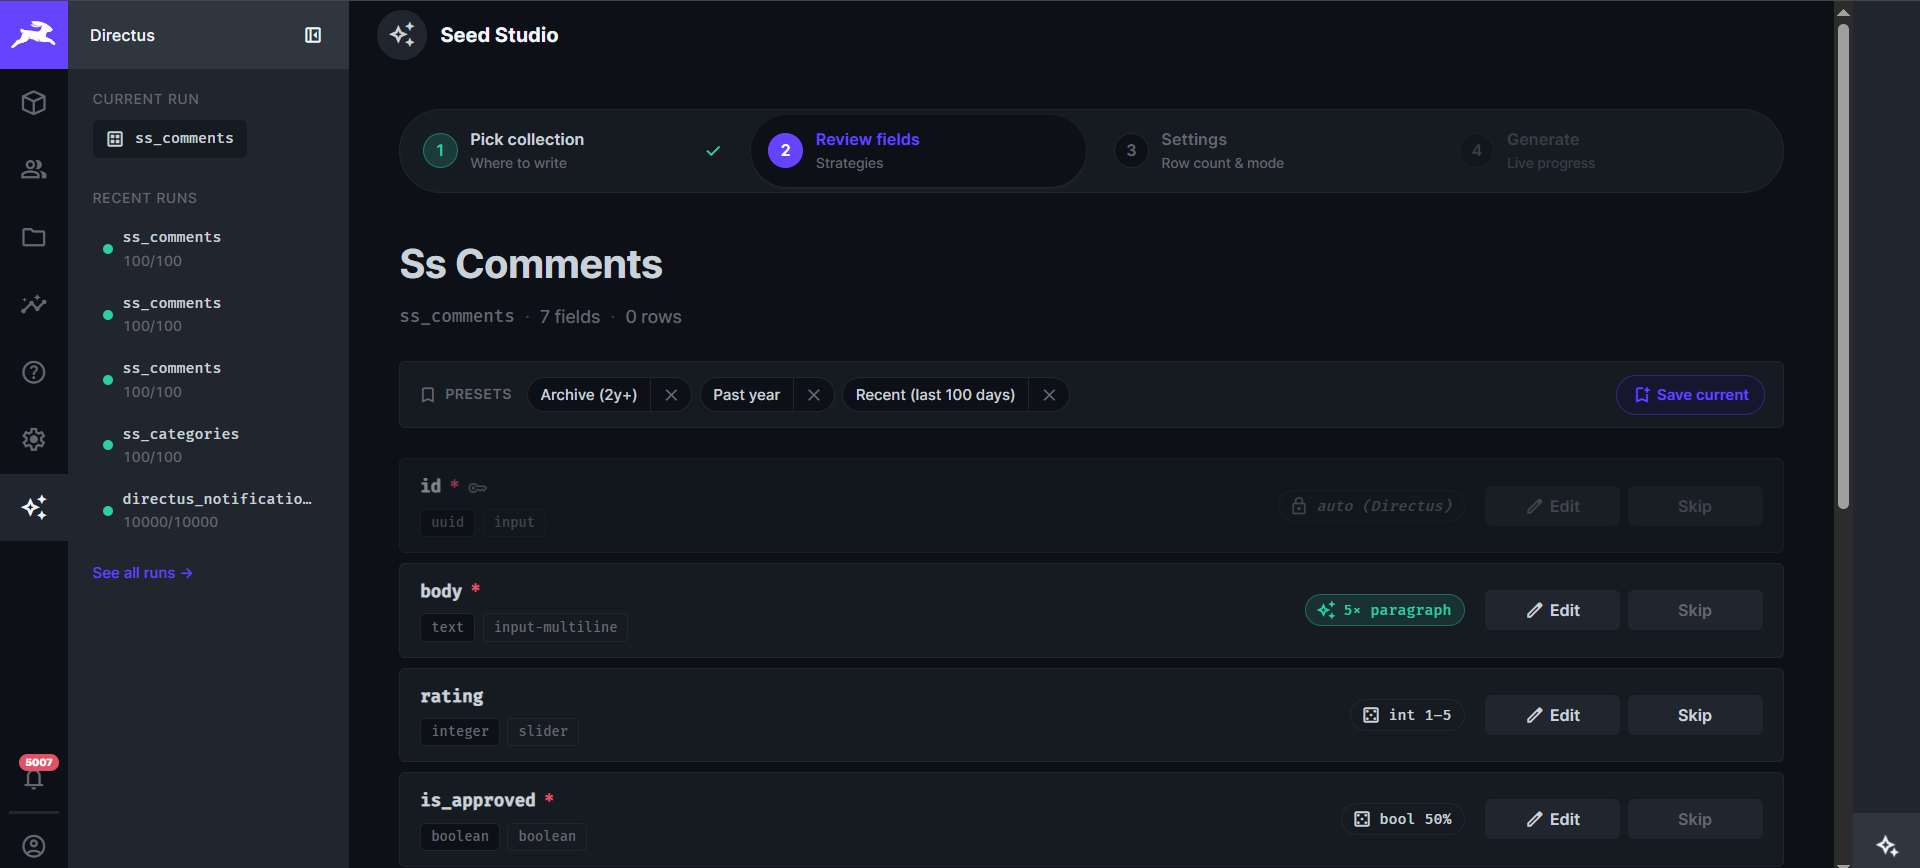This screenshot has height=868, width=1920.
Task: Edit the id field strategy
Action: [x=1552, y=506]
